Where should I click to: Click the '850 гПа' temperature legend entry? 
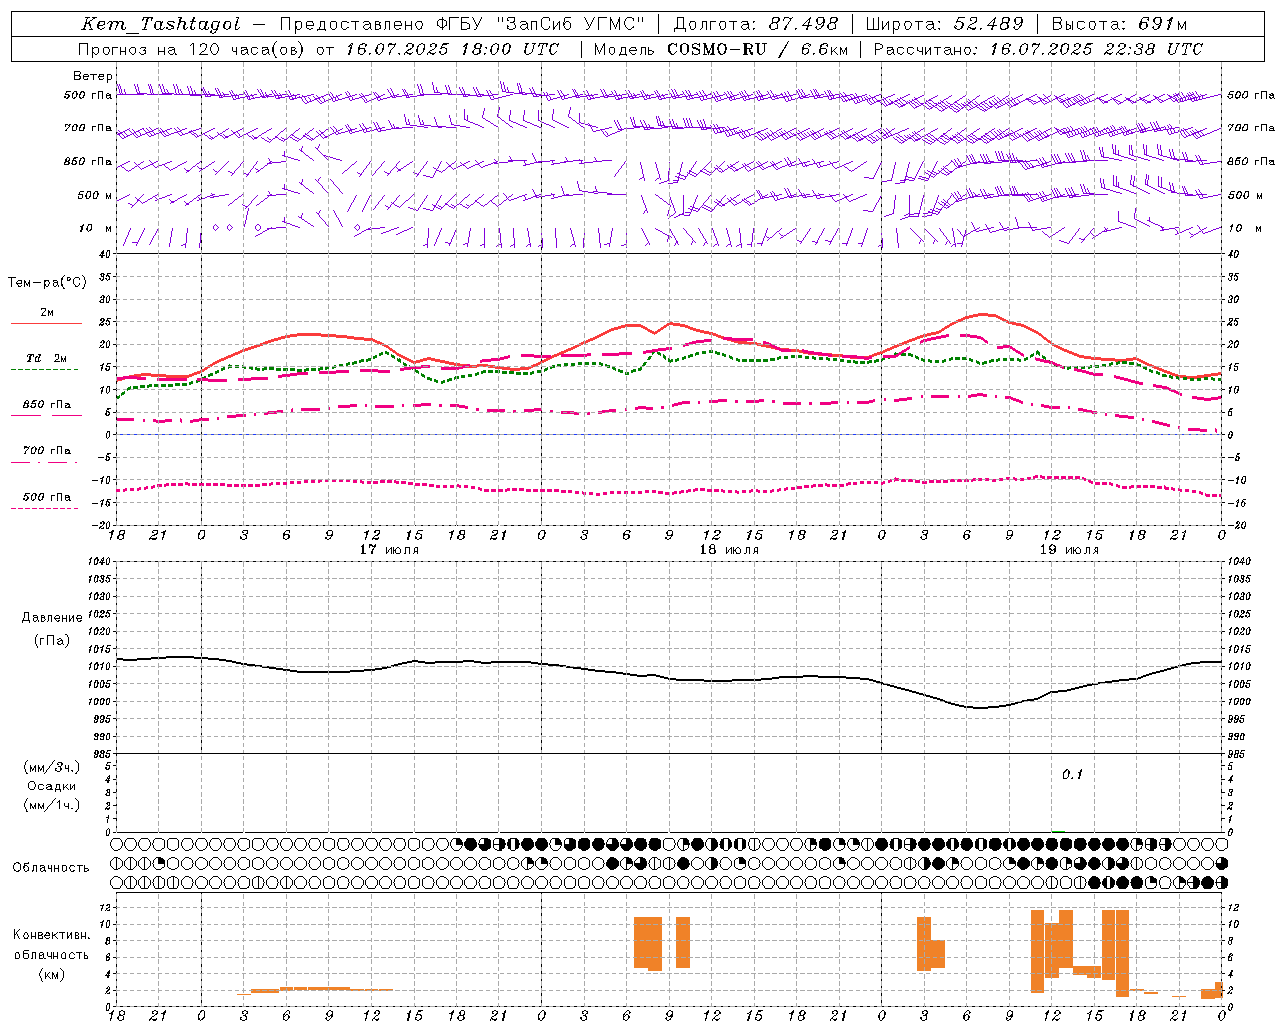[47, 405]
